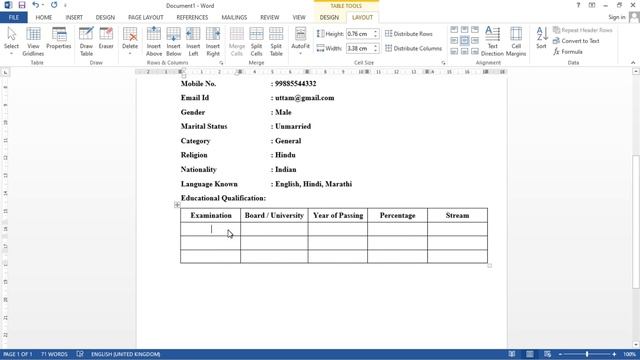Screen dimensions: 640x360
Task: Click the Percentage header cell
Action: [x=398, y=216]
